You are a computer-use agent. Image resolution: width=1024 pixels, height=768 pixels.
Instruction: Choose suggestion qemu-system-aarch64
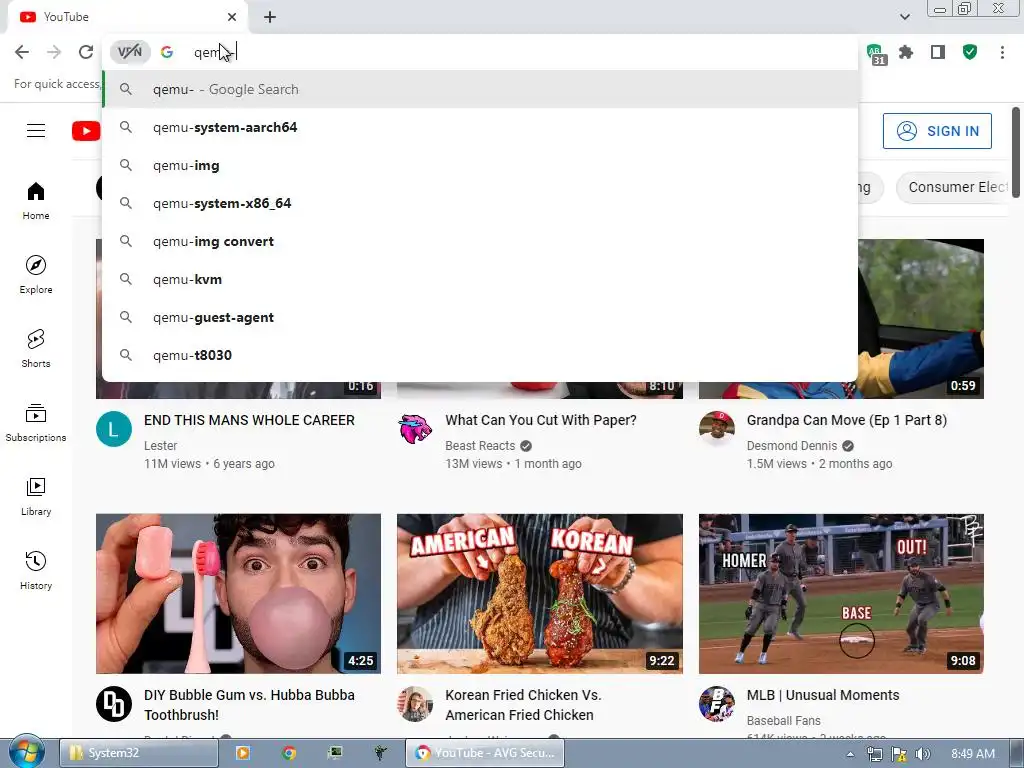[x=480, y=127]
